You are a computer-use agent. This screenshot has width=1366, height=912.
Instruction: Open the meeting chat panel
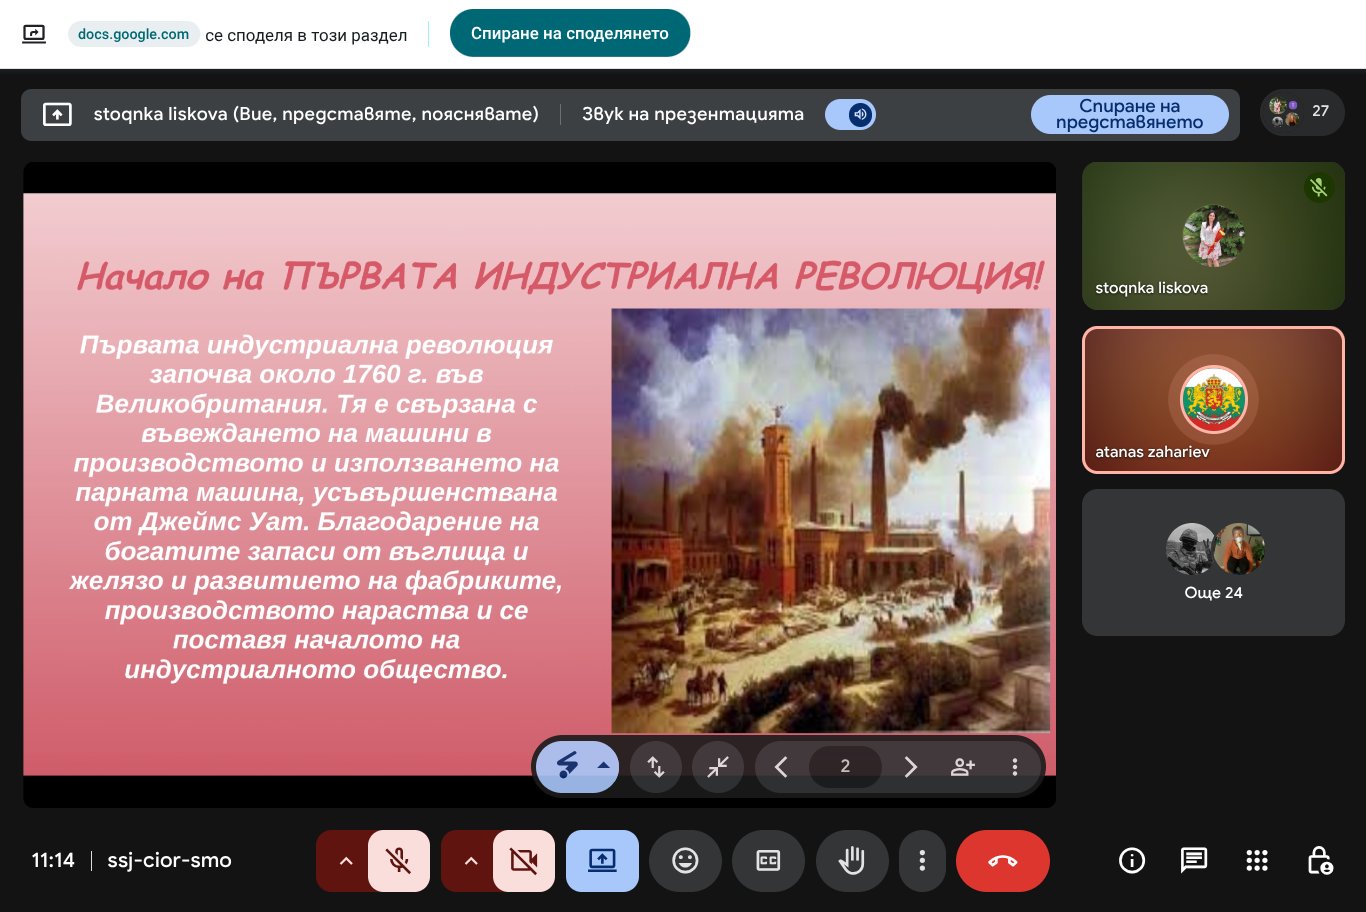tap(1193, 860)
